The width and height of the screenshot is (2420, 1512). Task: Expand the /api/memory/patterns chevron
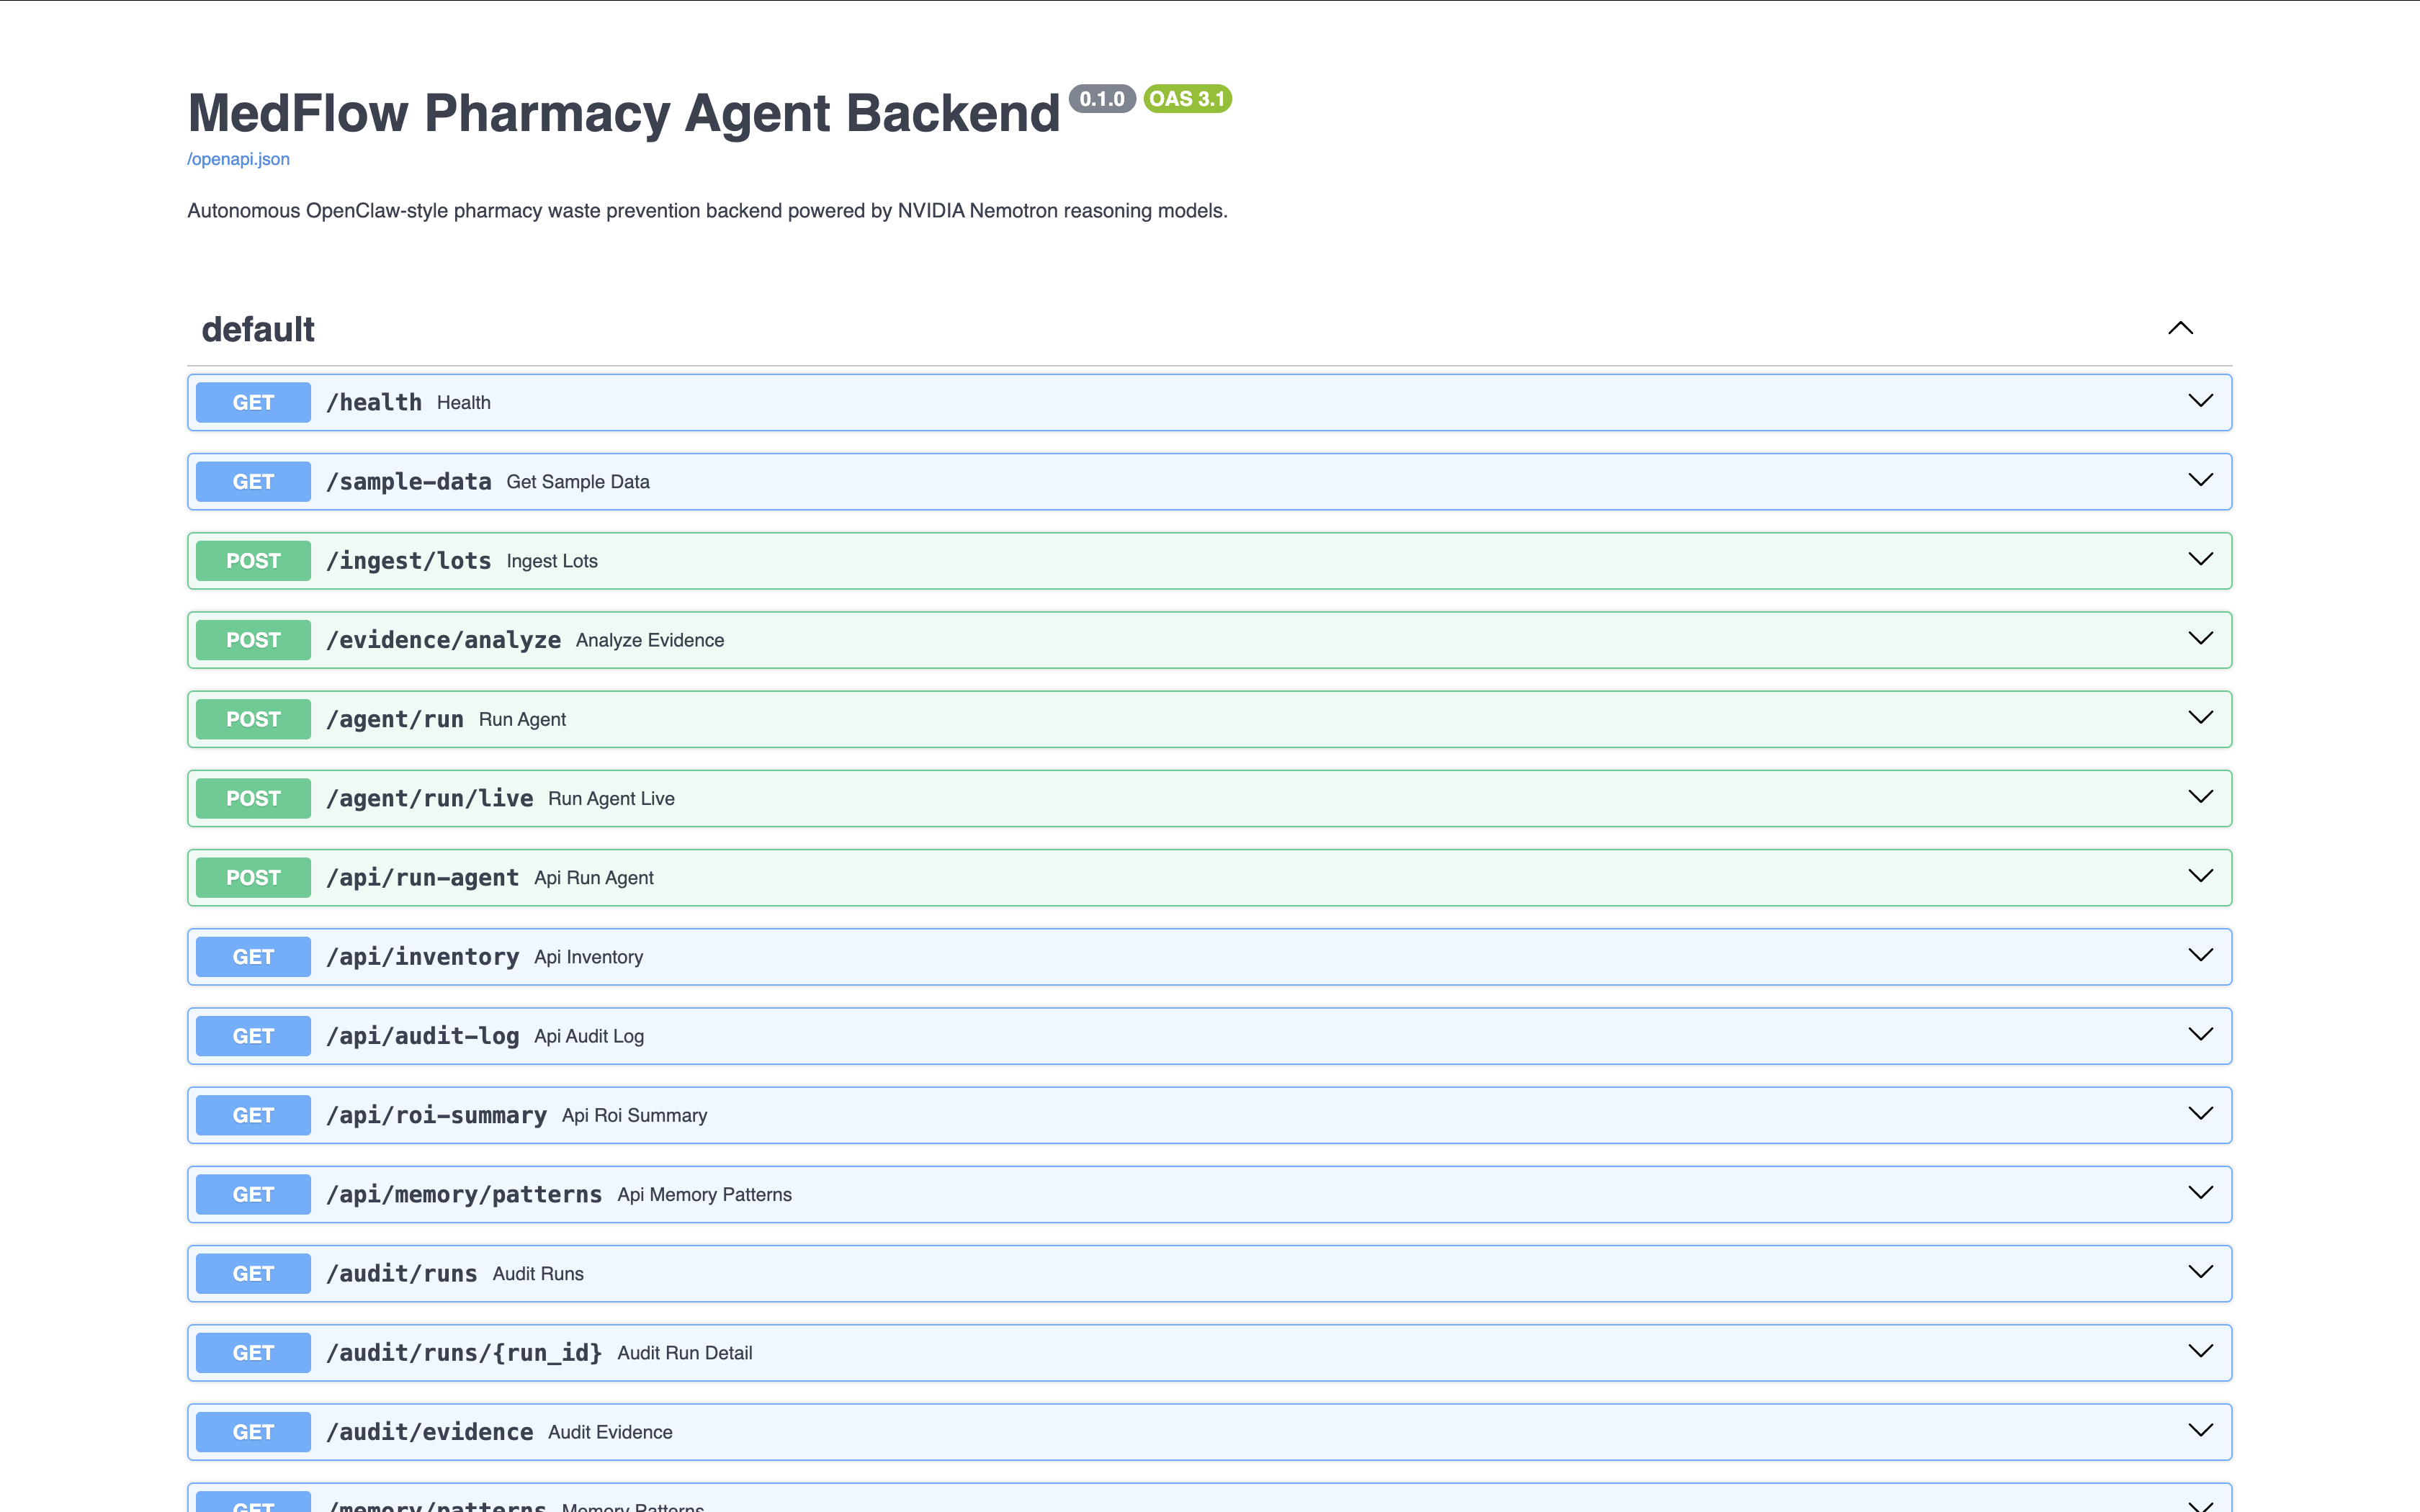click(2200, 1192)
